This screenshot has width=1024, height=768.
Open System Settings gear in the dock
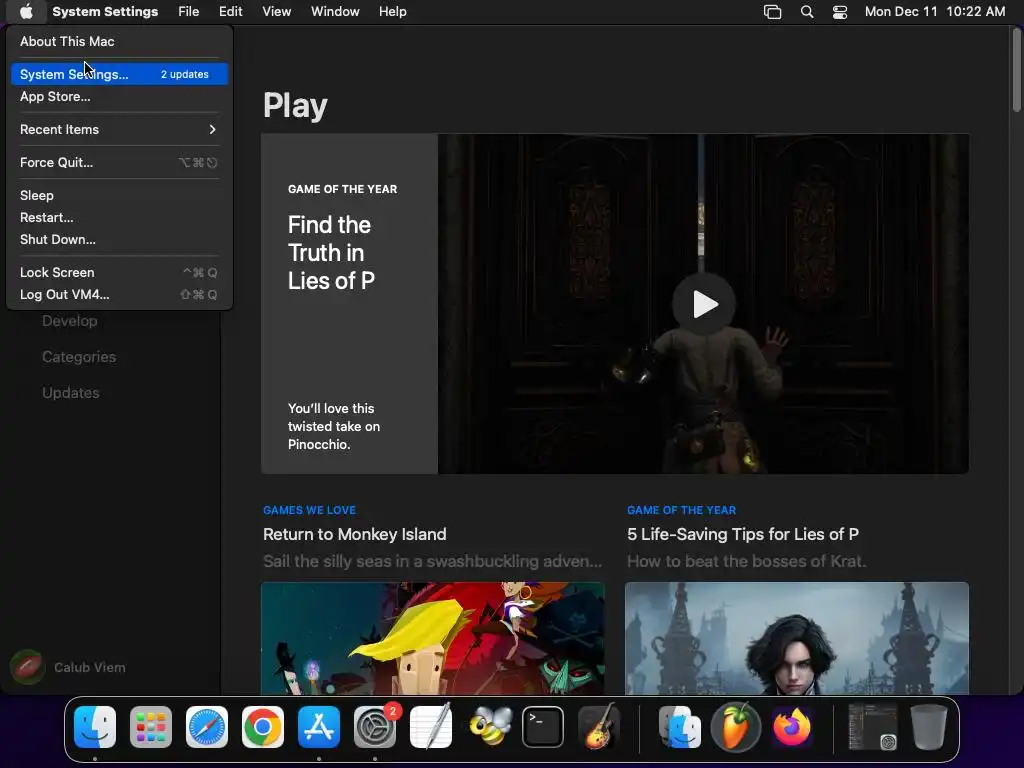pyautogui.click(x=375, y=727)
